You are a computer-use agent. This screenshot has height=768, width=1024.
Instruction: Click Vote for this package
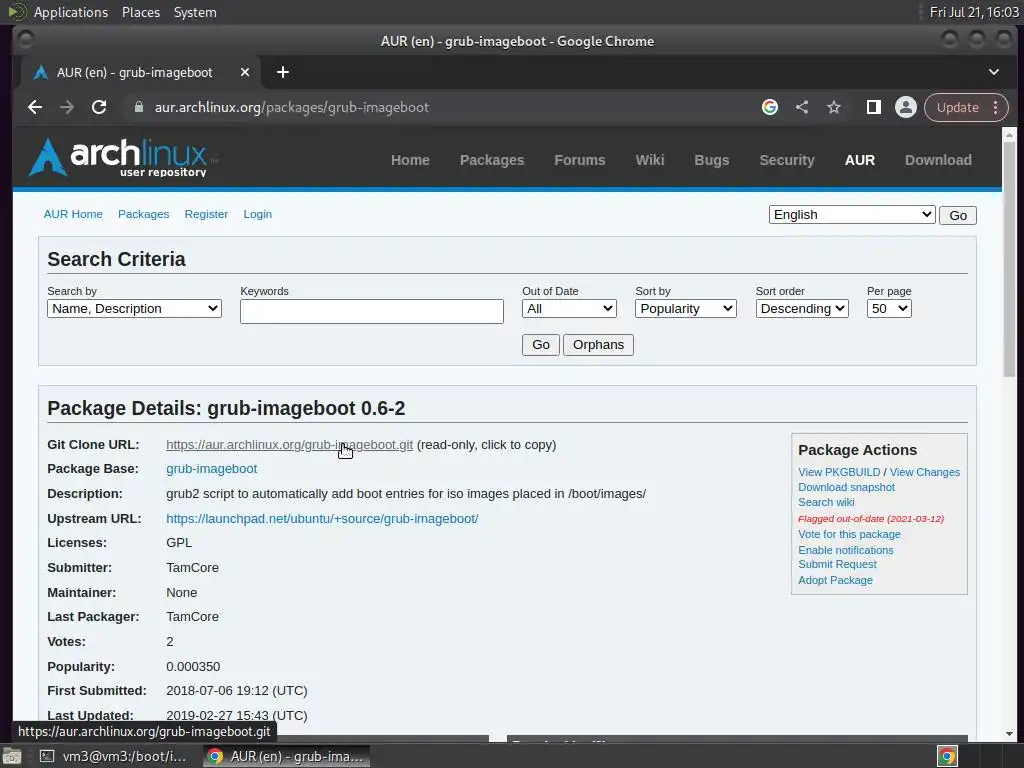pyautogui.click(x=849, y=534)
